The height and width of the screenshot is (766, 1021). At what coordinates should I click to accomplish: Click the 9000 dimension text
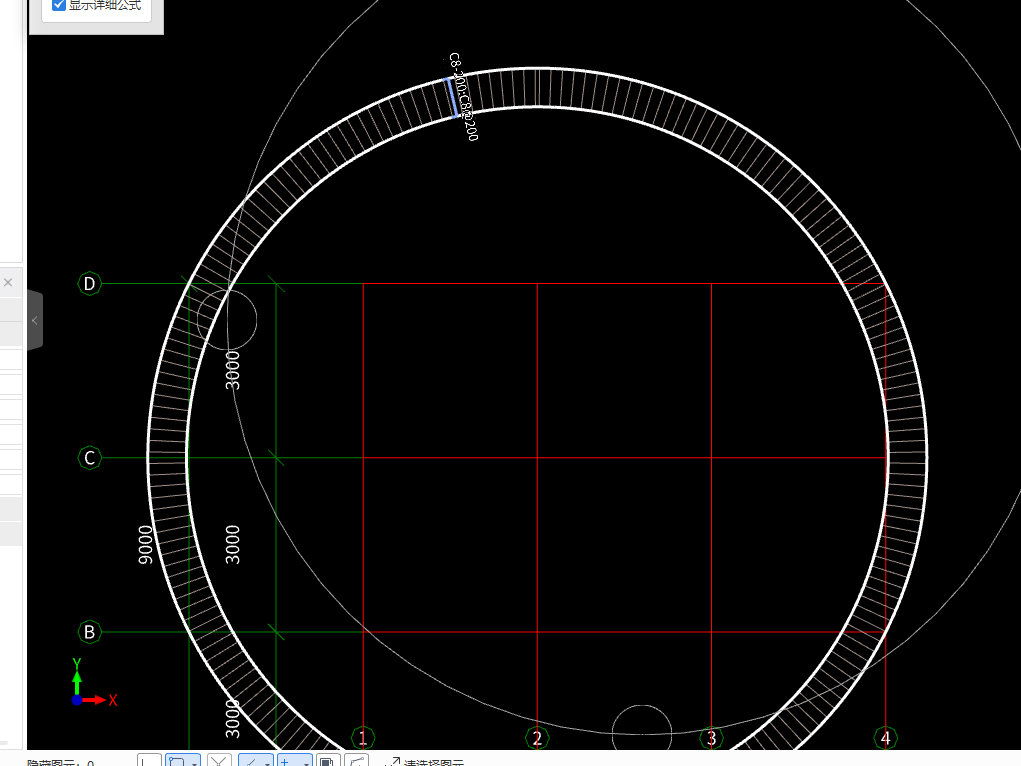[146, 545]
